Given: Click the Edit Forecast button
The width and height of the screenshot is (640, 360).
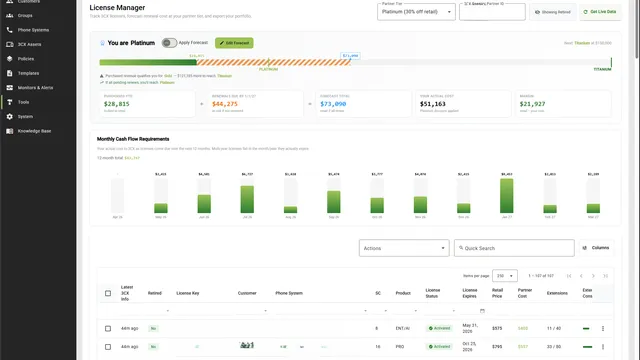Looking at the screenshot, I should point(234,43).
